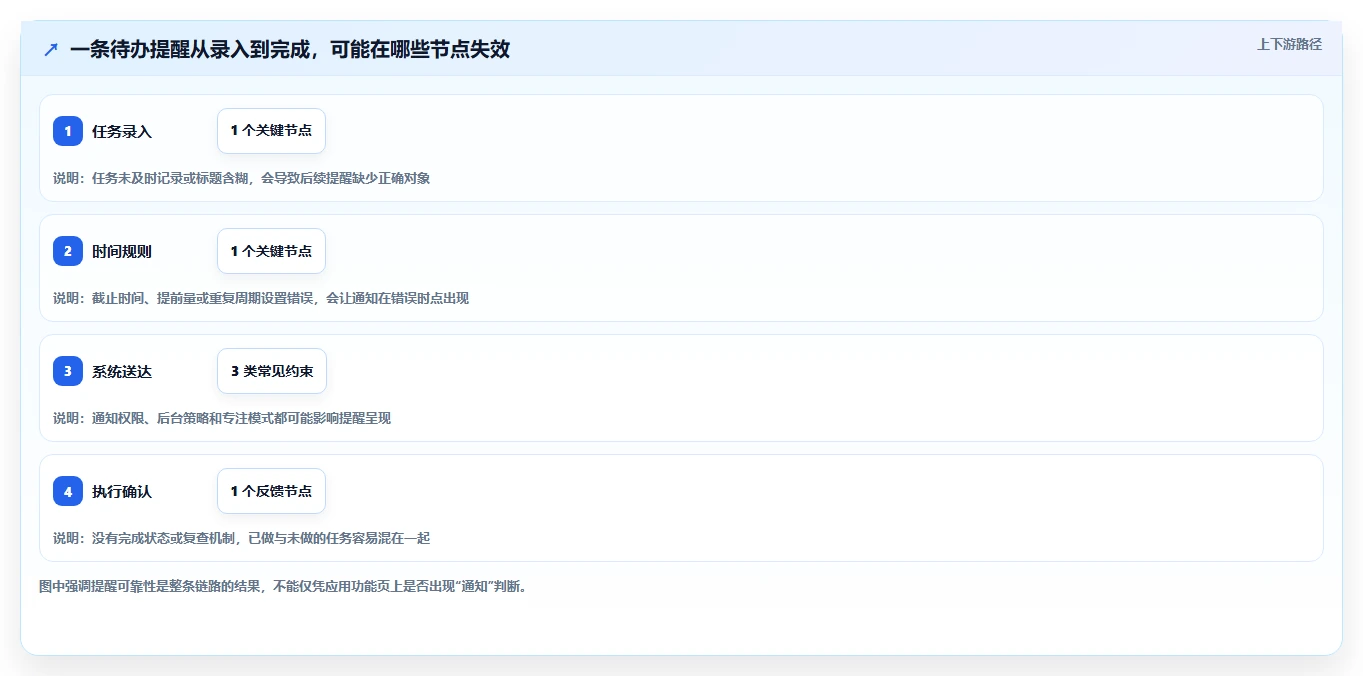Click the "执行确认" step label

coord(122,491)
